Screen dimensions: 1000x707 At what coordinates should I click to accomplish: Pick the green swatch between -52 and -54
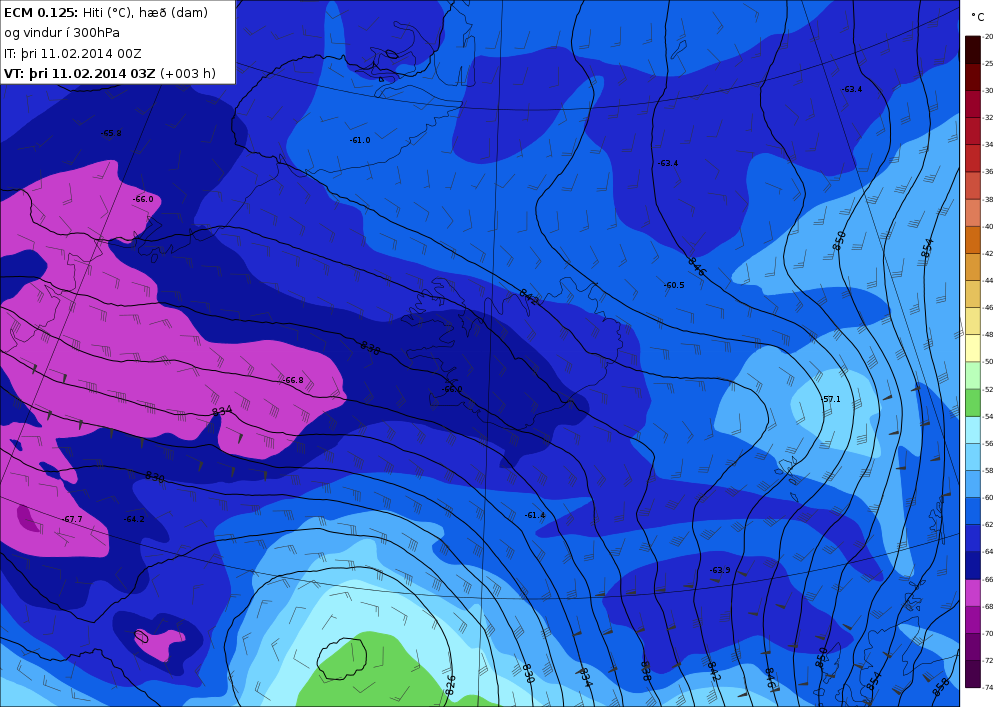point(973,402)
